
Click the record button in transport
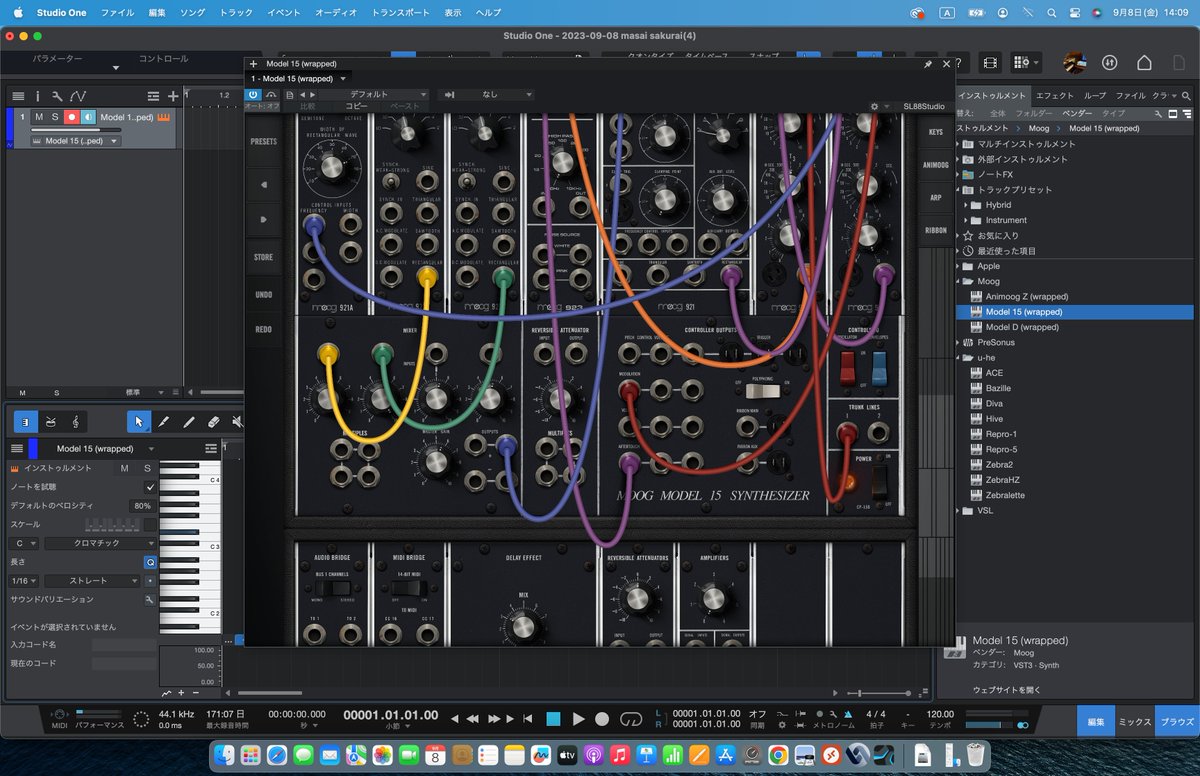[602, 718]
